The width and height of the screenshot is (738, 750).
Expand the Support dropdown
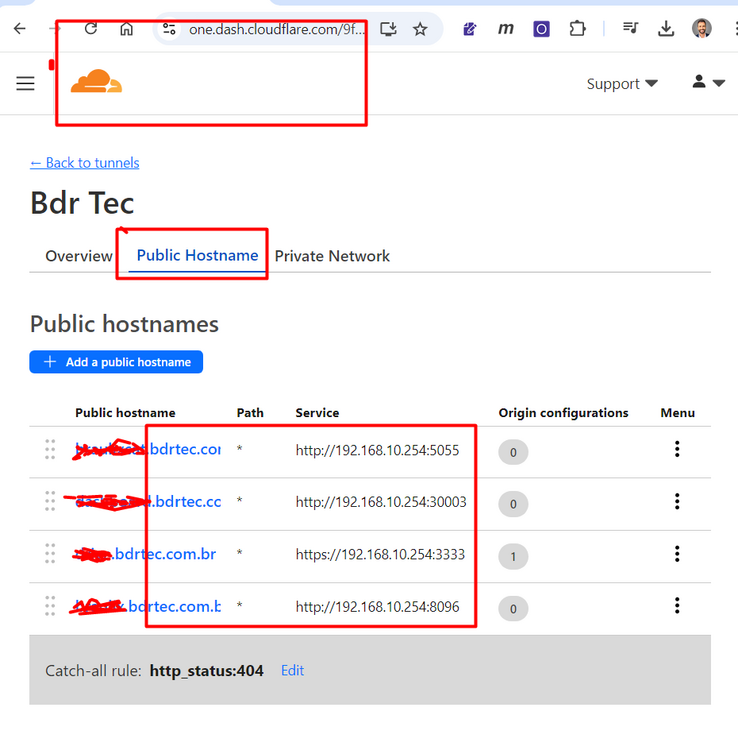tap(622, 84)
